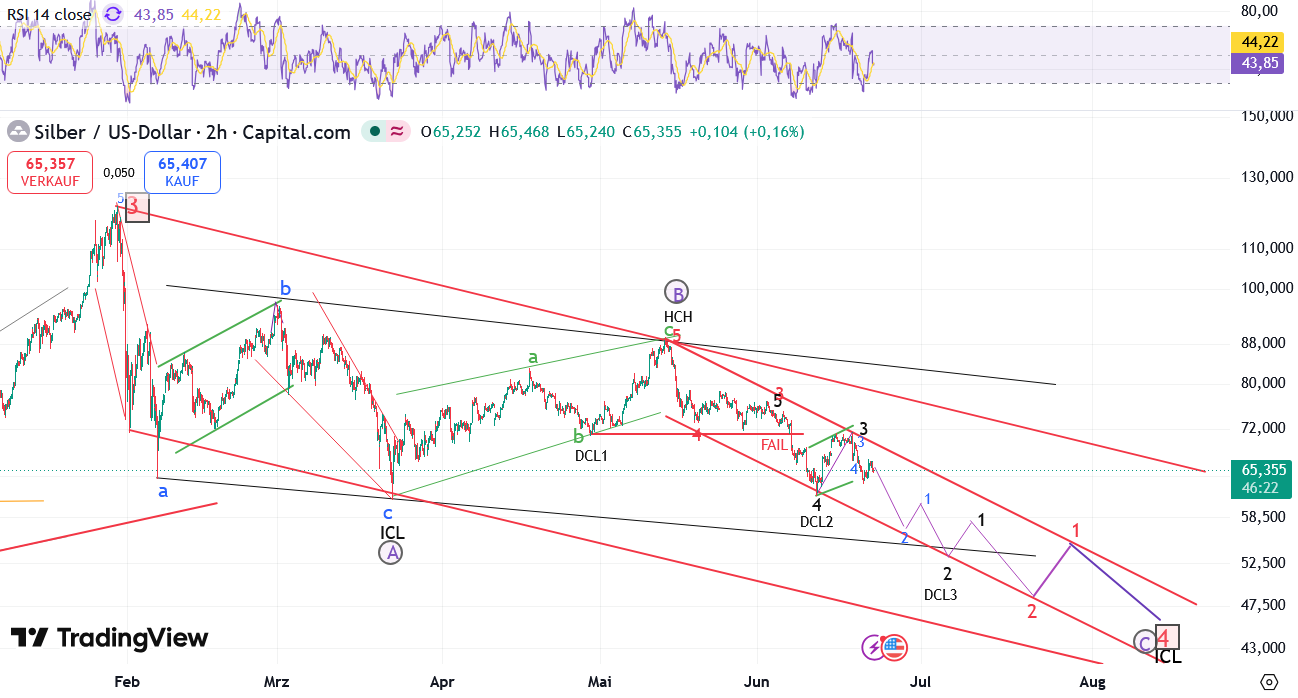Click the 0,050 spread value
This screenshot has height=698, width=1298.
[118, 172]
